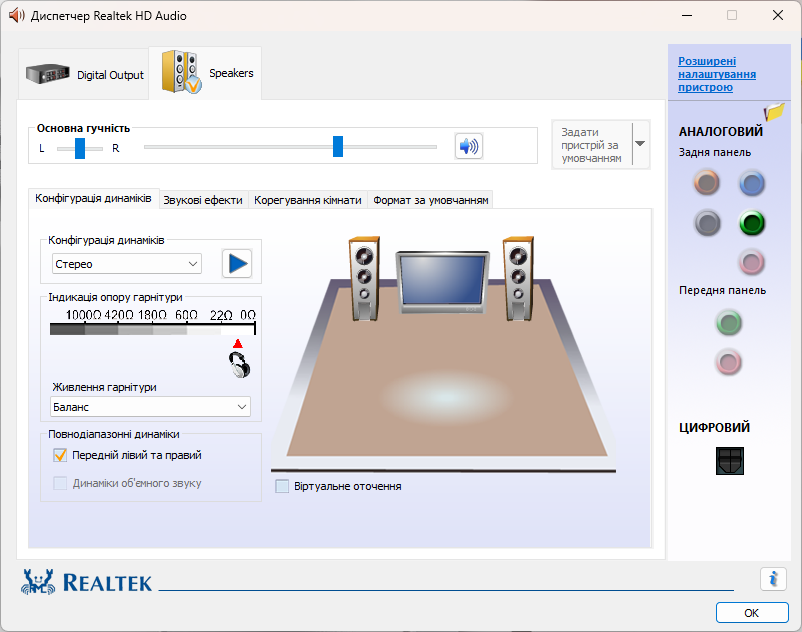
Task: Open the Конфігурація динаміків tab
Action: [x=93, y=198]
